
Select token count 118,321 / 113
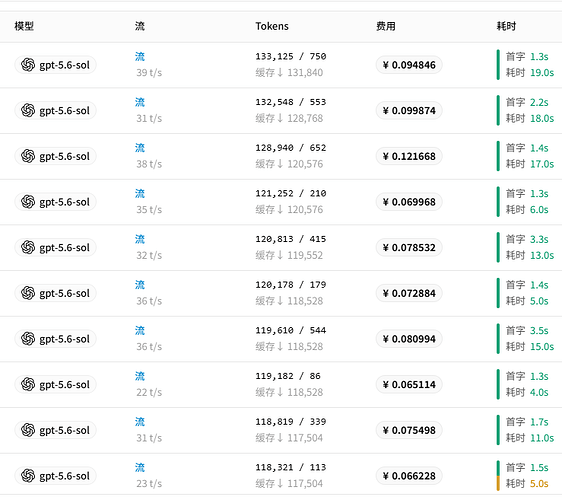click(x=291, y=467)
